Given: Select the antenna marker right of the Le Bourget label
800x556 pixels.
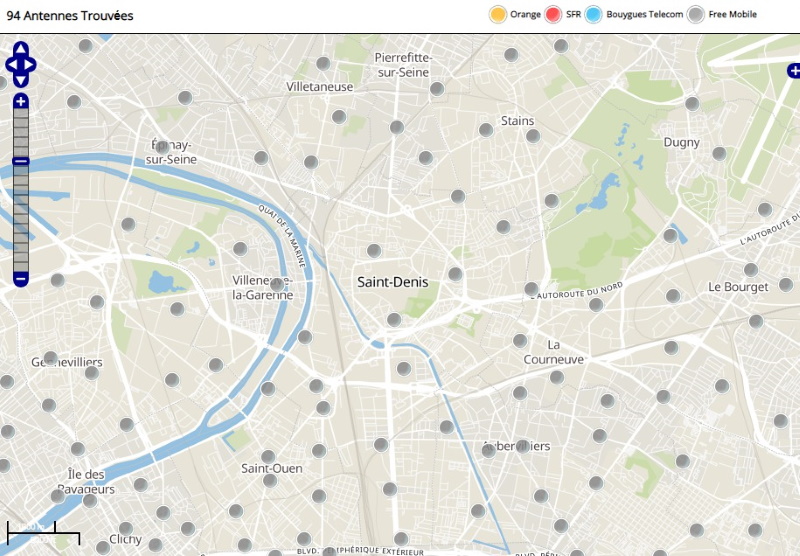Looking at the screenshot, I should [x=786, y=285].
